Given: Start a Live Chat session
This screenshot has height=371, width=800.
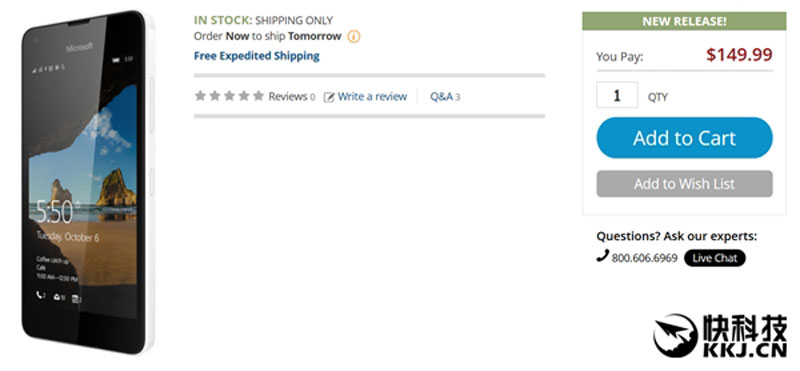Looking at the screenshot, I should tap(715, 258).
